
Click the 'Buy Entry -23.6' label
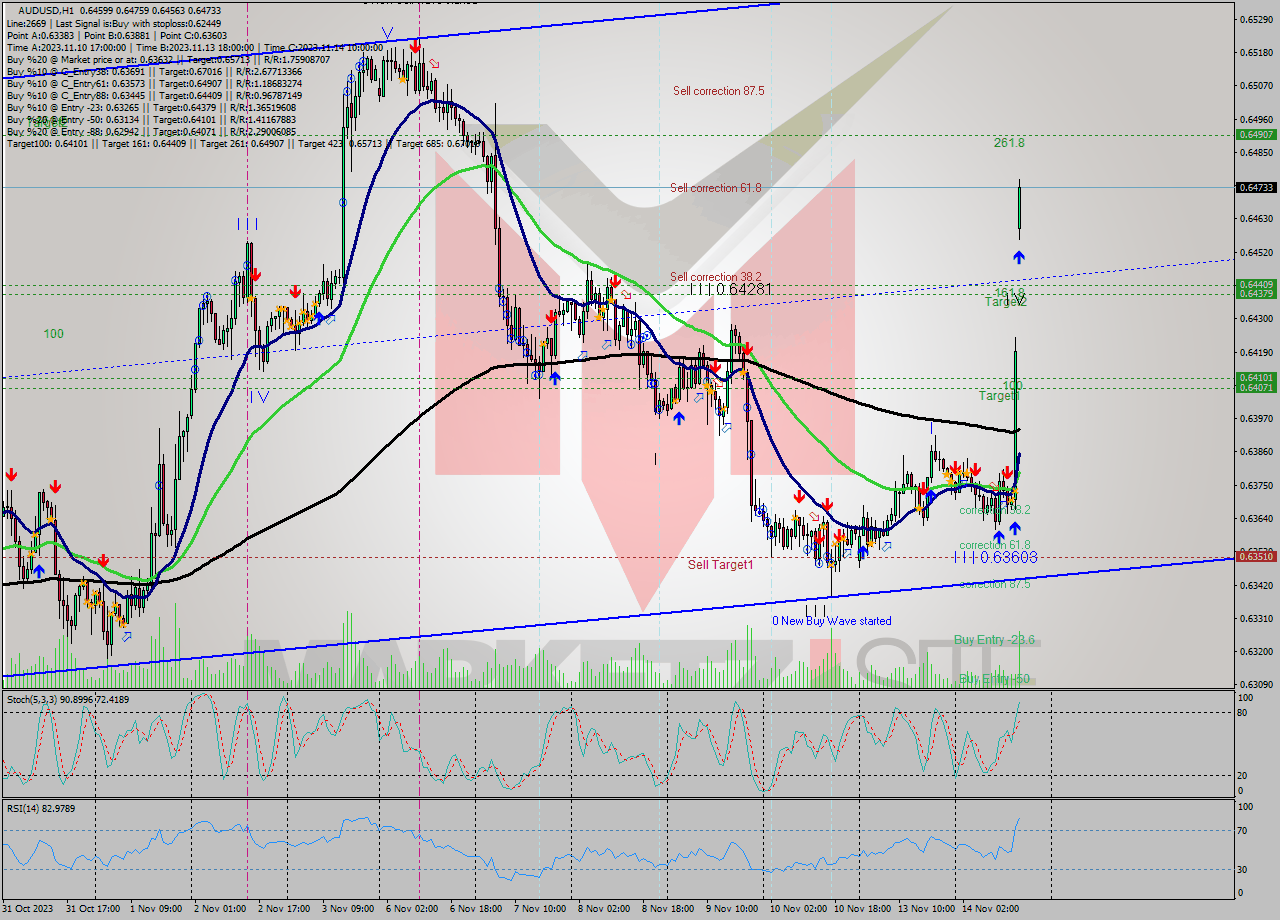995,640
